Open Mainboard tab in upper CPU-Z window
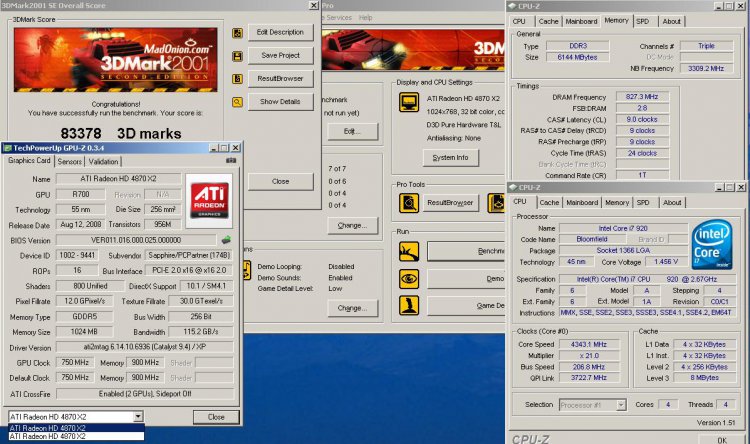 click(581, 22)
